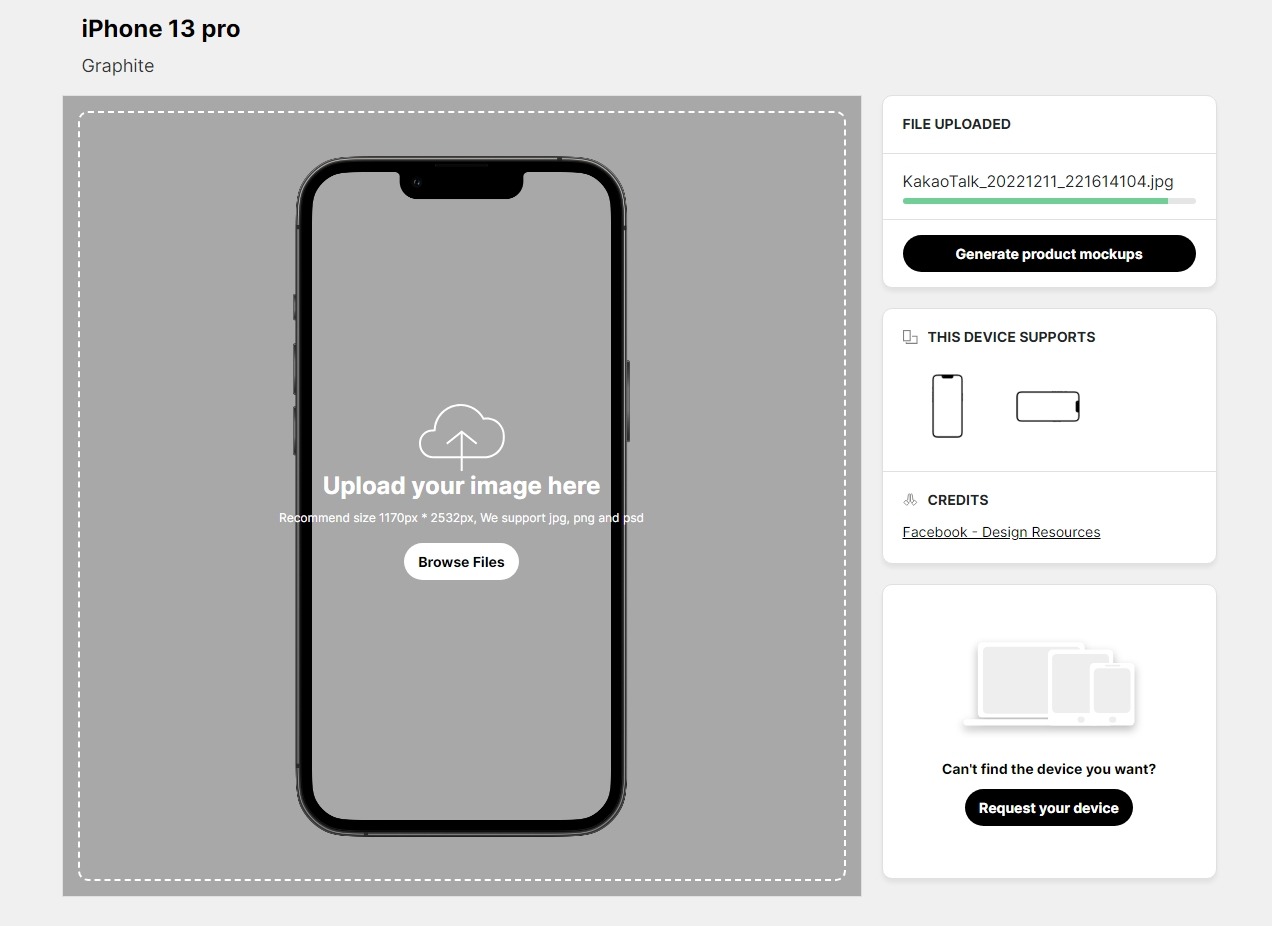Click the Graphite color label
Viewport: 1272px width, 926px height.
click(x=118, y=66)
